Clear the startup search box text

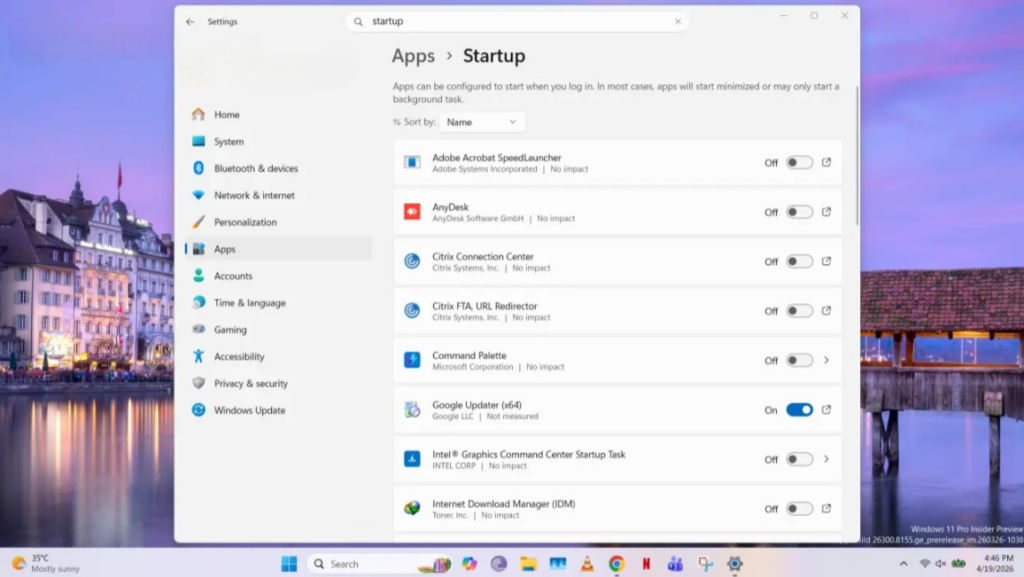pos(678,22)
